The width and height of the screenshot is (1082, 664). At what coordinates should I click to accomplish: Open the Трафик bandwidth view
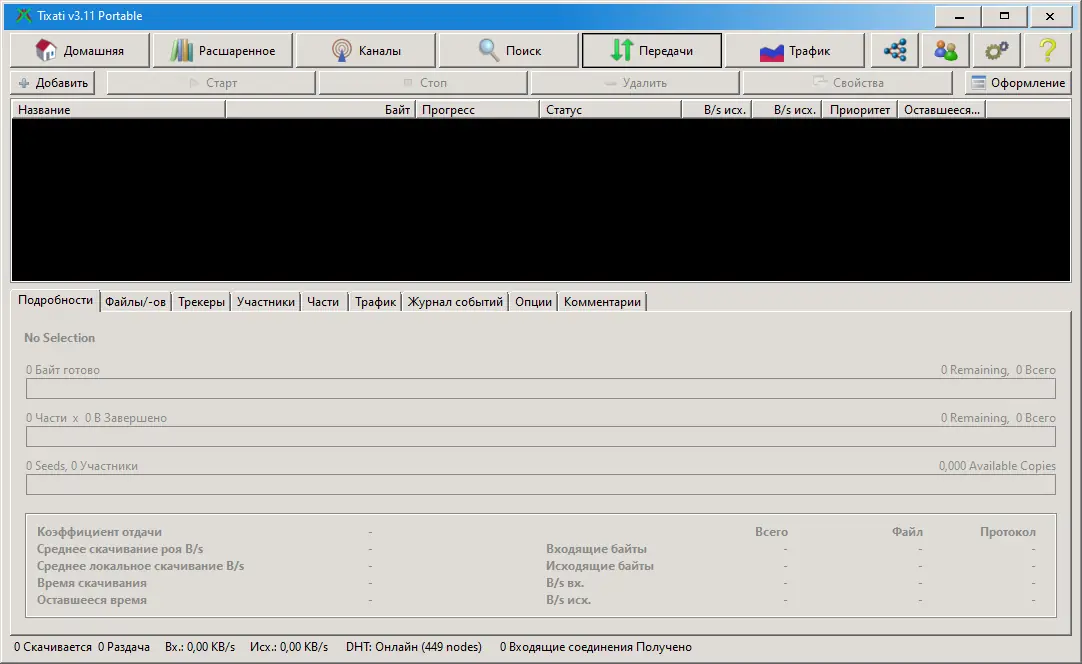pyautogui.click(x=795, y=50)
